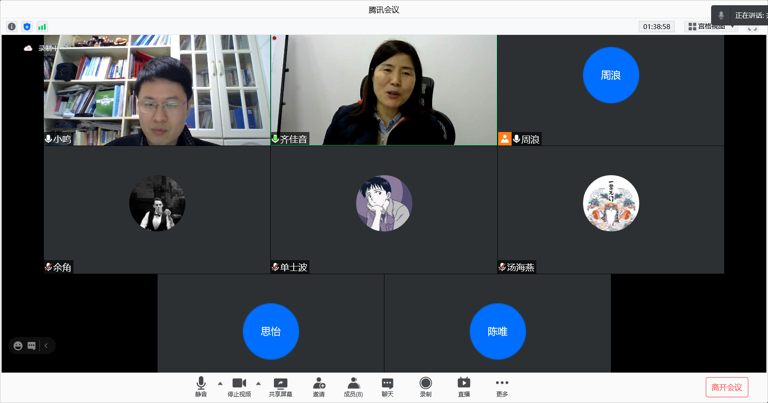Collapse the reaction bar with the chevron
Screen dimensions: 768x403
pos(46,346)
